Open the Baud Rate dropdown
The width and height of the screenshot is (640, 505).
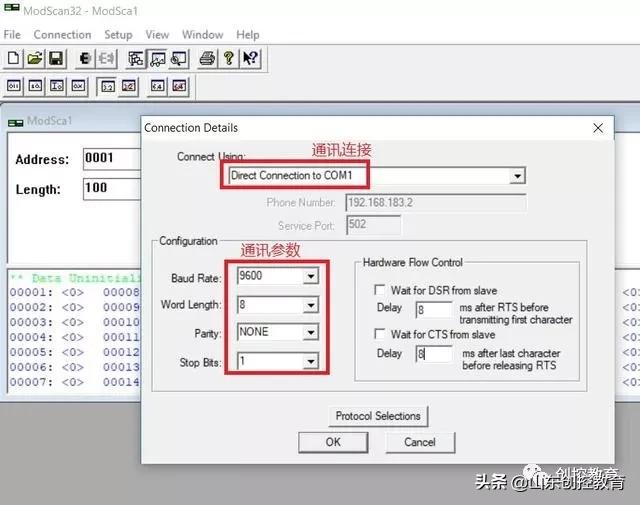click(x=310, y=275)
